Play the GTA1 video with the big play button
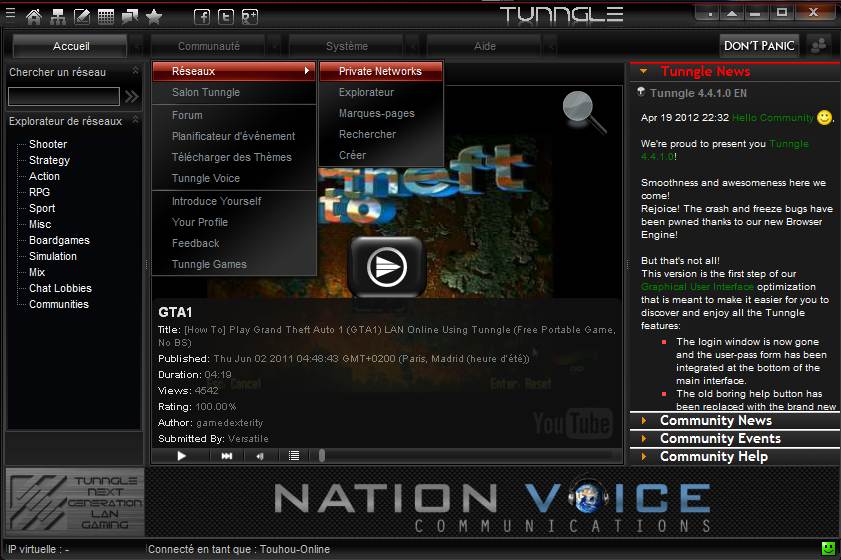The image size is (841, 560). pyautogui.click(x=387, y=267)
